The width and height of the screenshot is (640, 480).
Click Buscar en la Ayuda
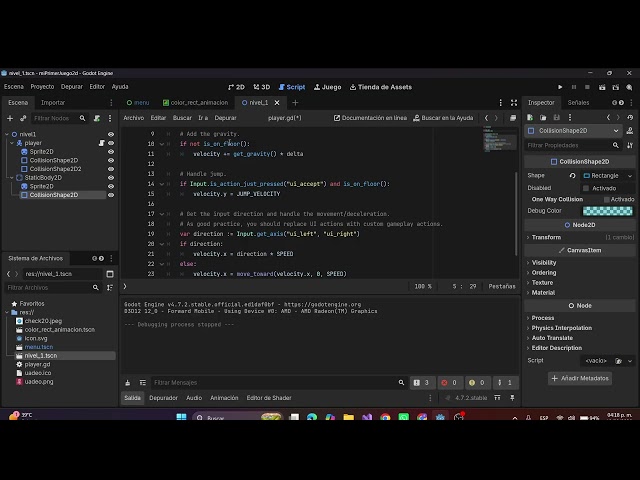443,118
